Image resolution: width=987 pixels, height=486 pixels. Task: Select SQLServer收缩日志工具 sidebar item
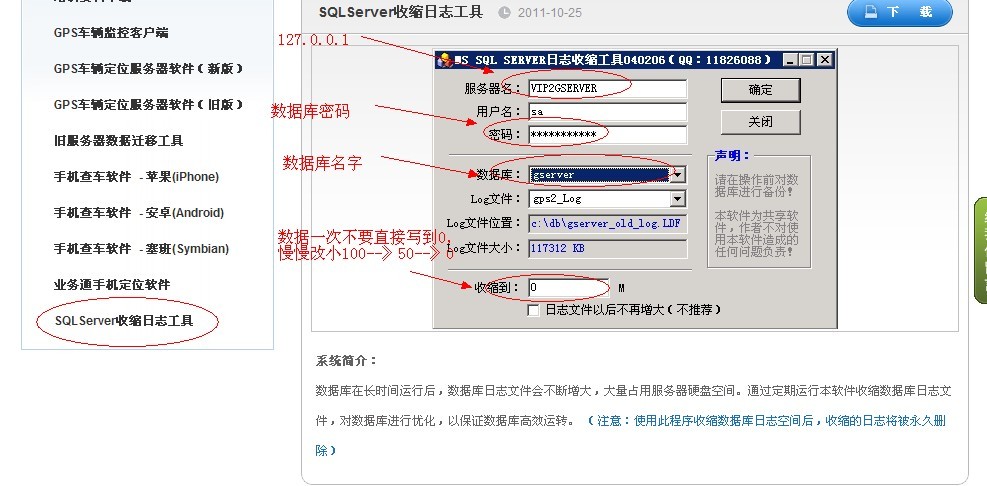pos(124,321)
